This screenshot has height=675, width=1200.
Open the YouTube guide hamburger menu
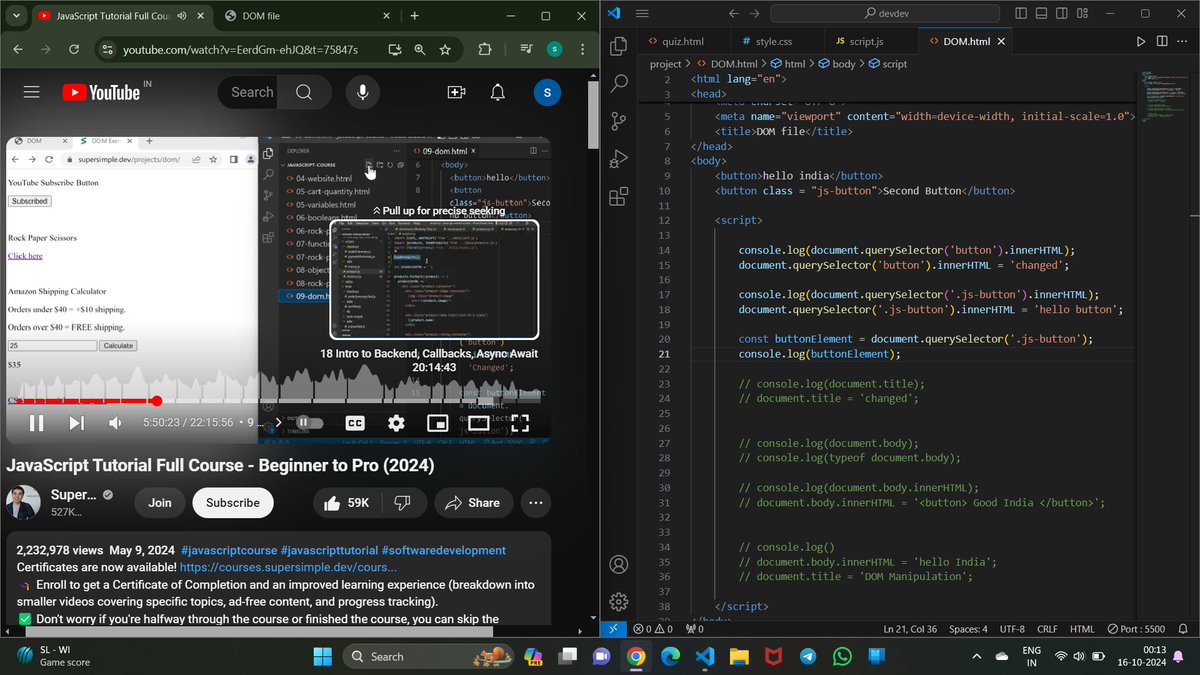pyautogui.click(x=31, y=92)
